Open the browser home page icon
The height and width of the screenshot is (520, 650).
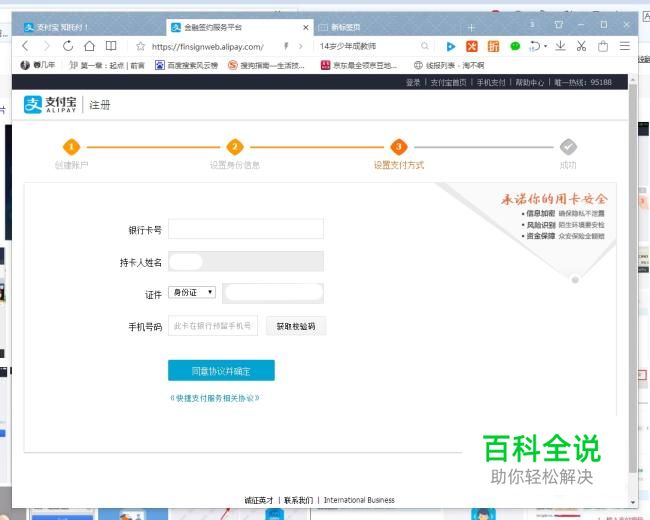(89, 46)
